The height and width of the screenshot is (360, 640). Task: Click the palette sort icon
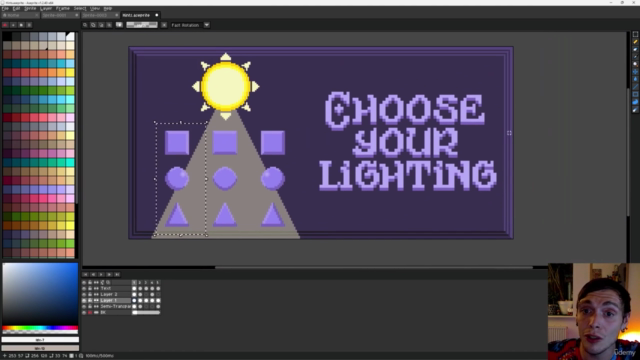(13, 25)
